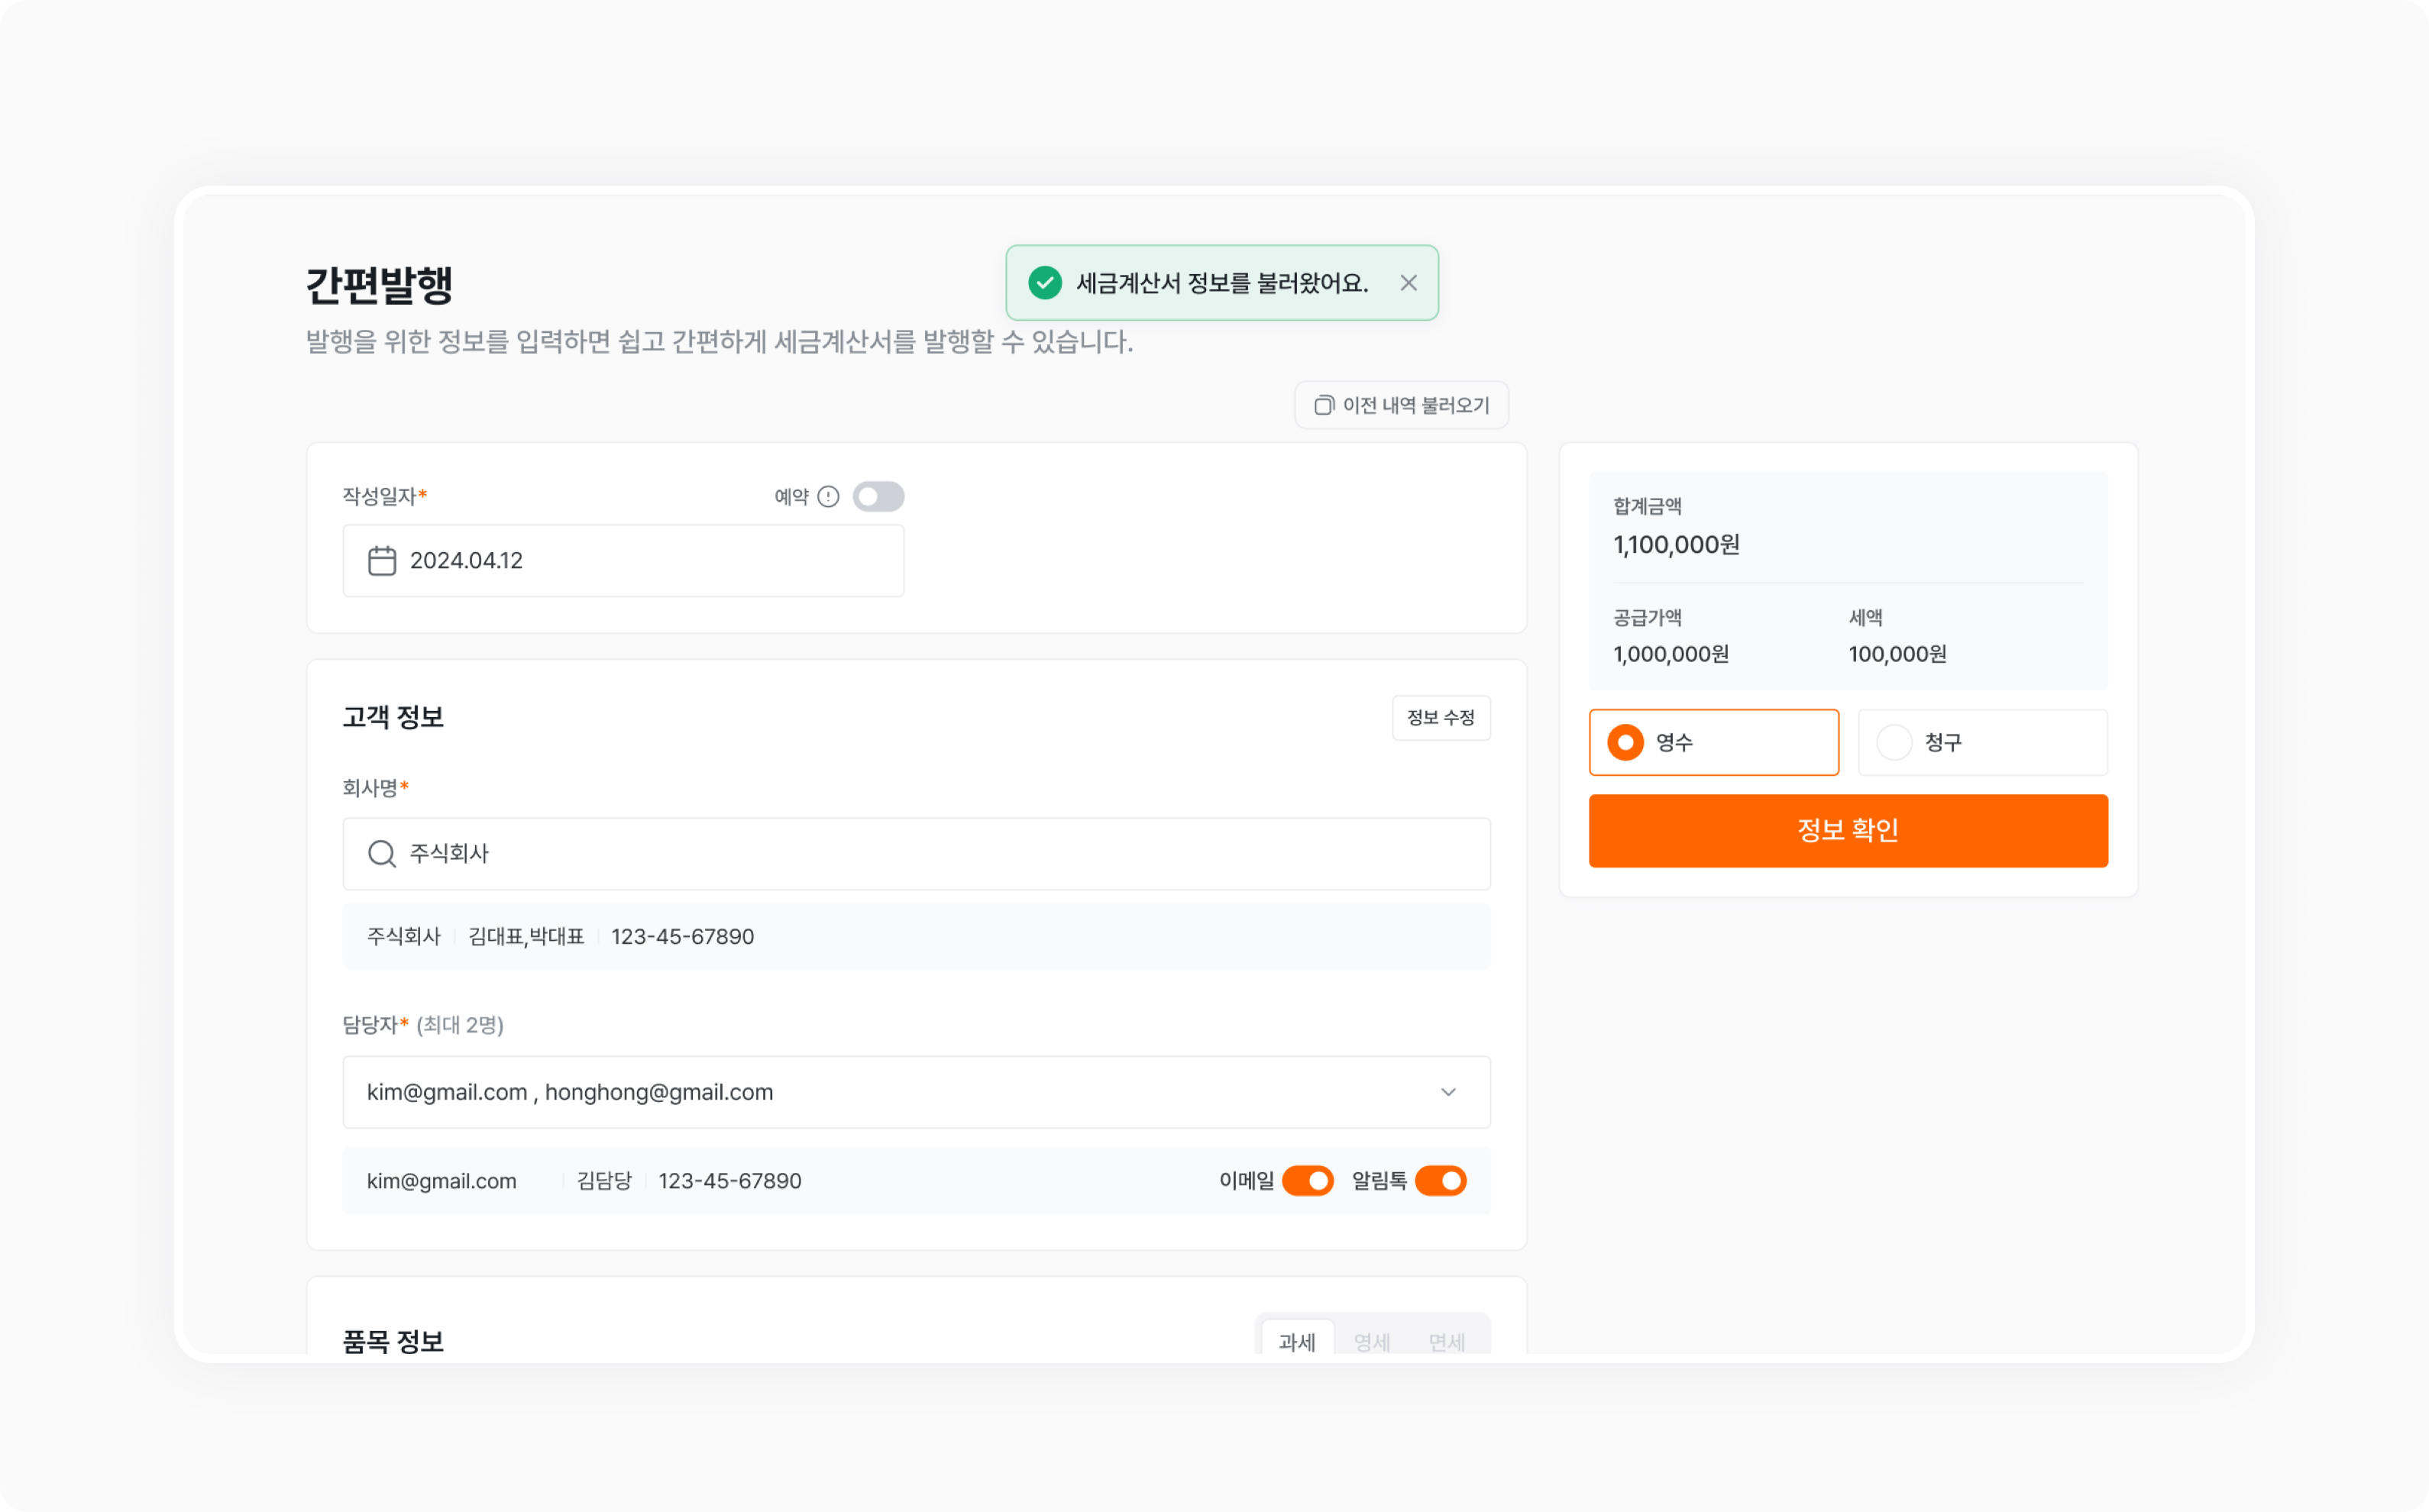The image size is (2429, 1512).
Task: Switch to the 영세 tab
Action: point(1371,1342)
